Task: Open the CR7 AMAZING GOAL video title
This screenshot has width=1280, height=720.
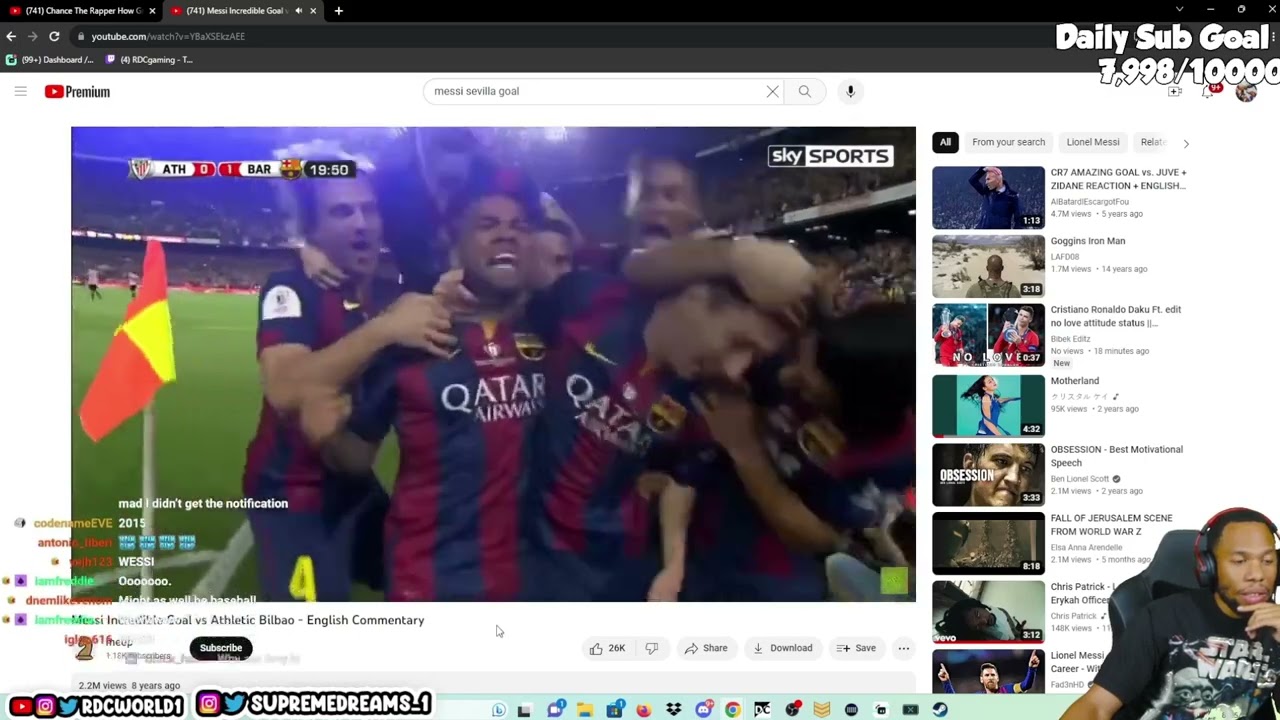Action: (1118, 179)
